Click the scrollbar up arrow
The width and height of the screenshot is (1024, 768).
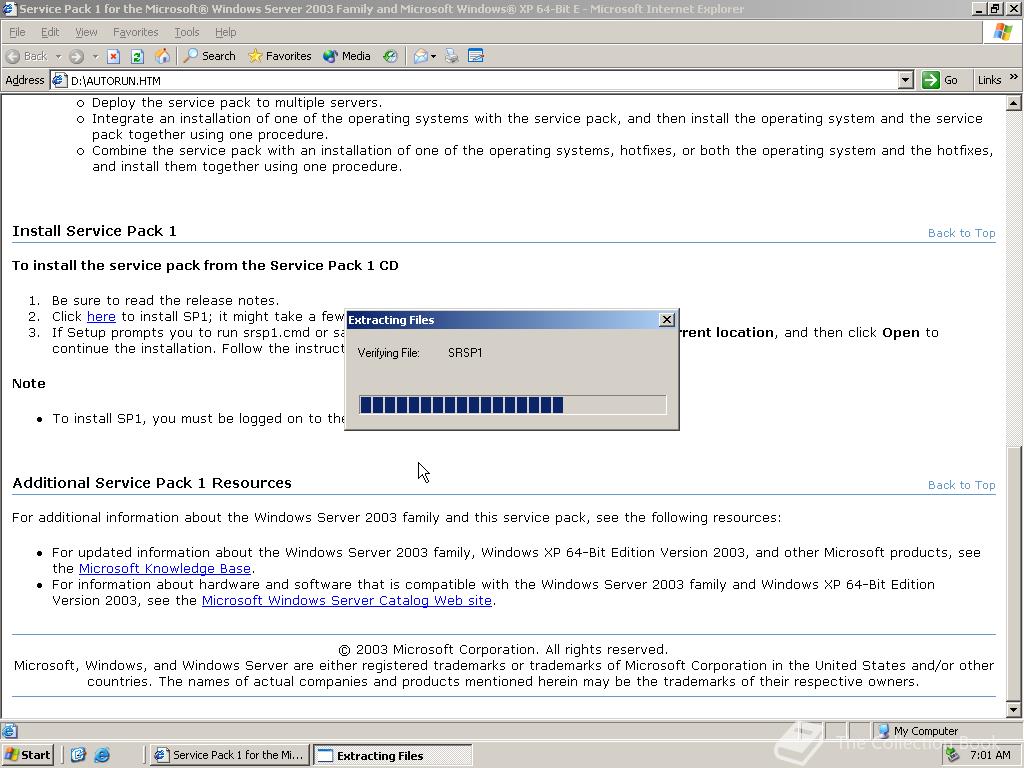tap(1014, 103)
